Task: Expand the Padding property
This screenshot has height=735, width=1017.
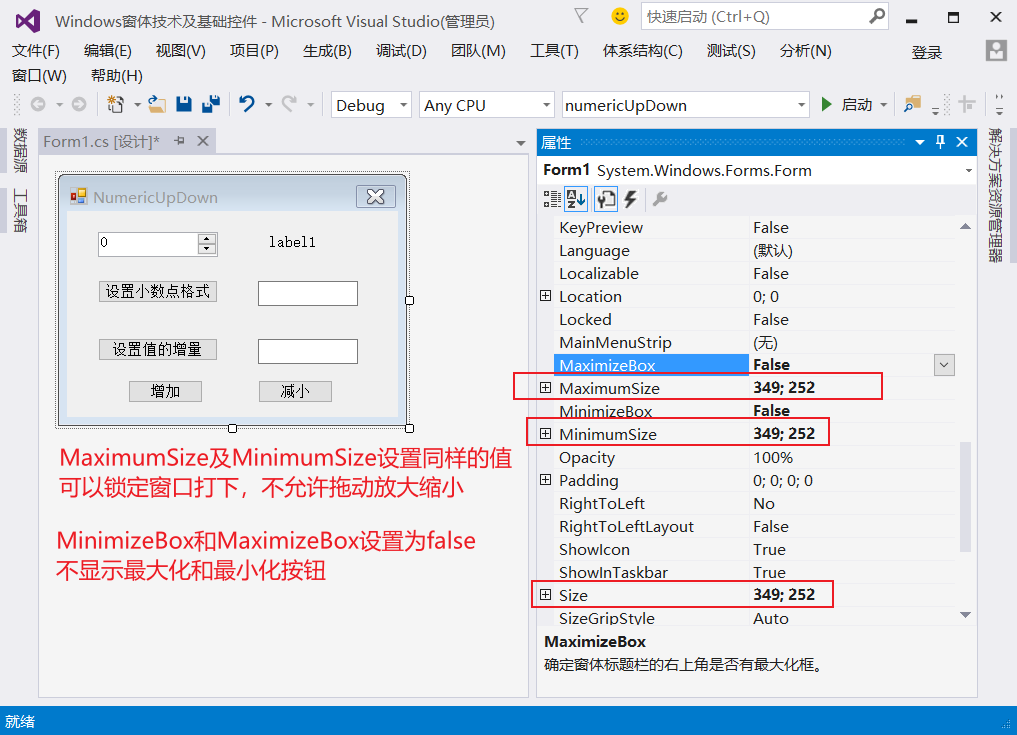Action: point(545,479)
